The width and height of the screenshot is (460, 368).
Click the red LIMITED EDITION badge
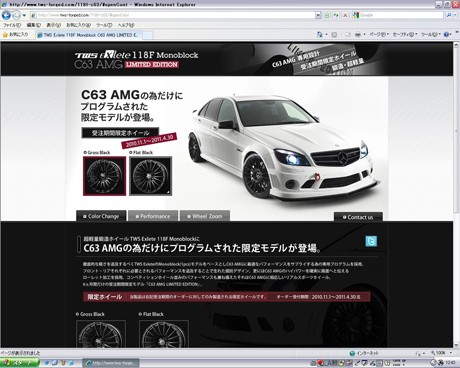click(x=152, y=65)
